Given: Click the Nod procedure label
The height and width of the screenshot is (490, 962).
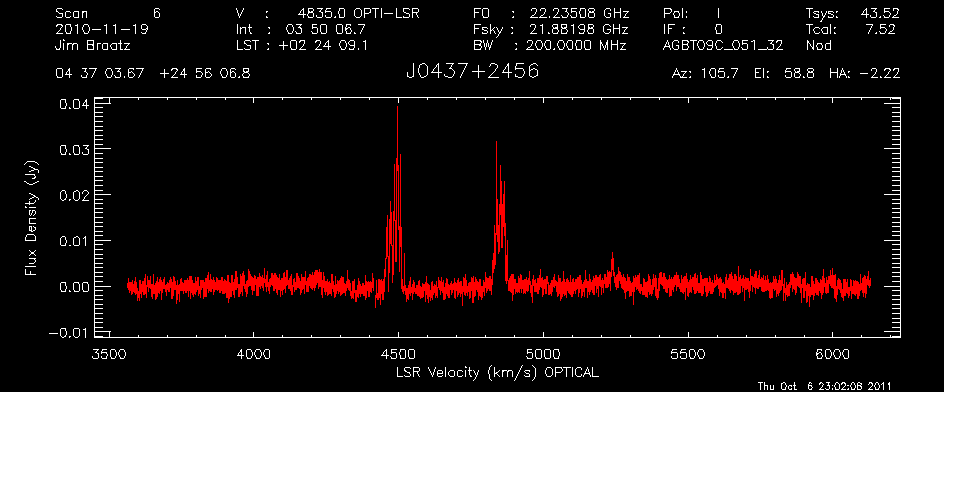Looking at the screenshot, I should tap(819, 45).
